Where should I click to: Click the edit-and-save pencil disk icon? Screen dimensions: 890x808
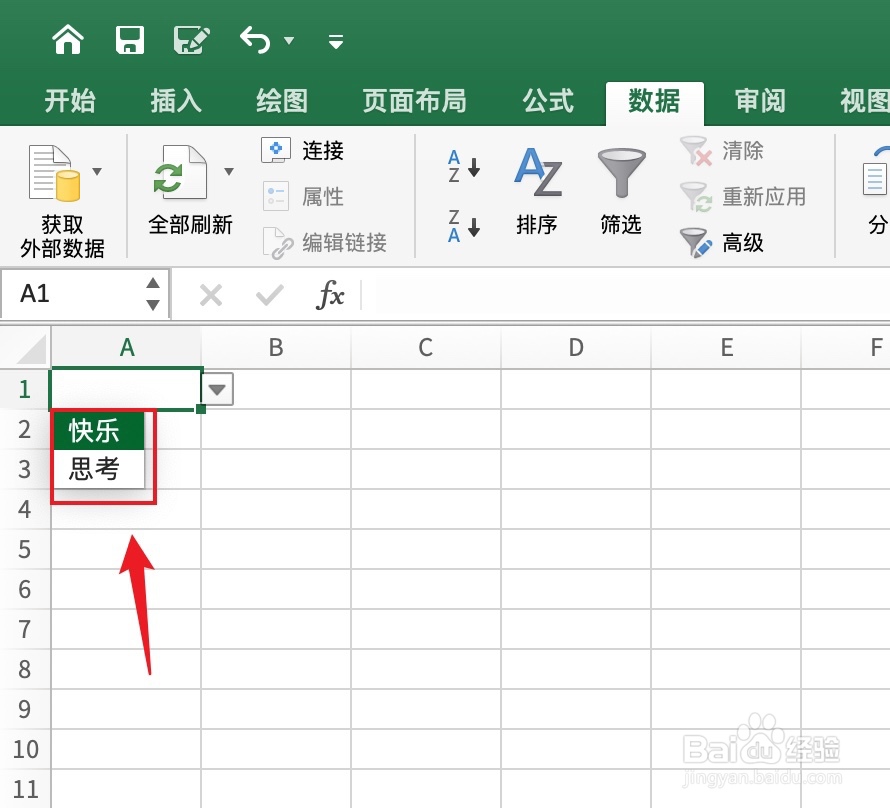pyautogui.click(x=191, y=40)
